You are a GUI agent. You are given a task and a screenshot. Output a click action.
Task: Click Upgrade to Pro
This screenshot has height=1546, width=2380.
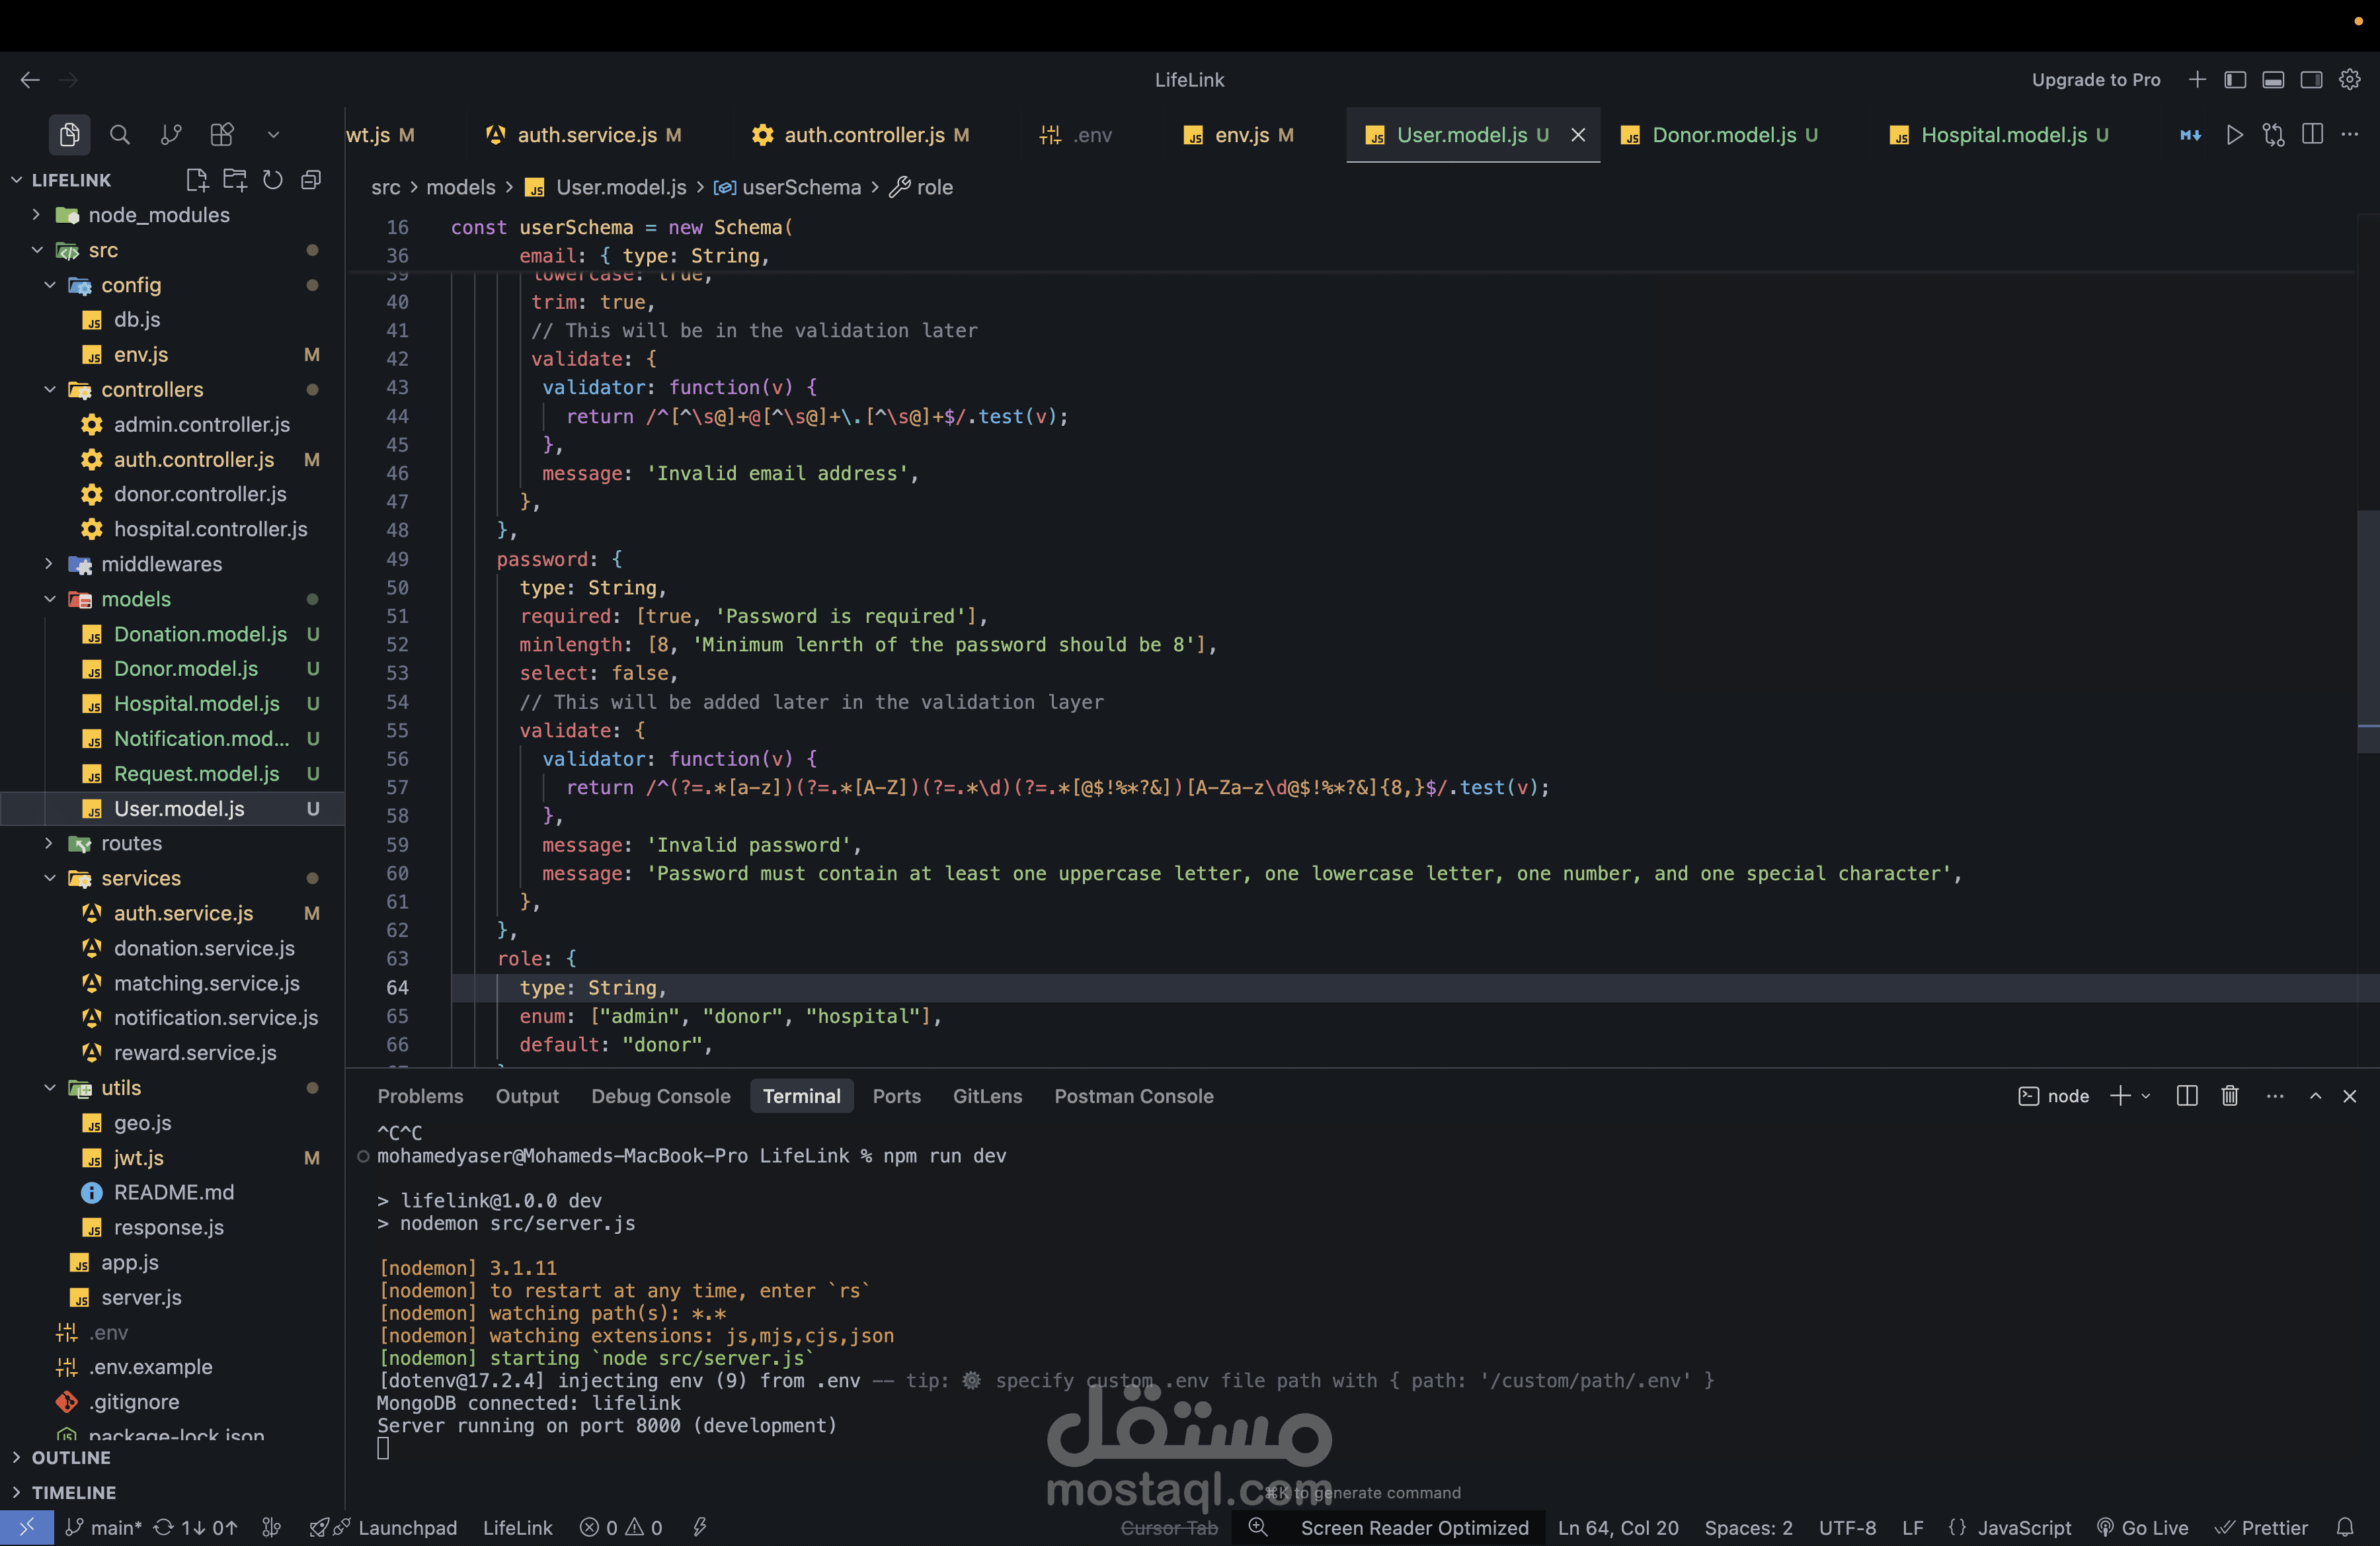point(2095,80)
